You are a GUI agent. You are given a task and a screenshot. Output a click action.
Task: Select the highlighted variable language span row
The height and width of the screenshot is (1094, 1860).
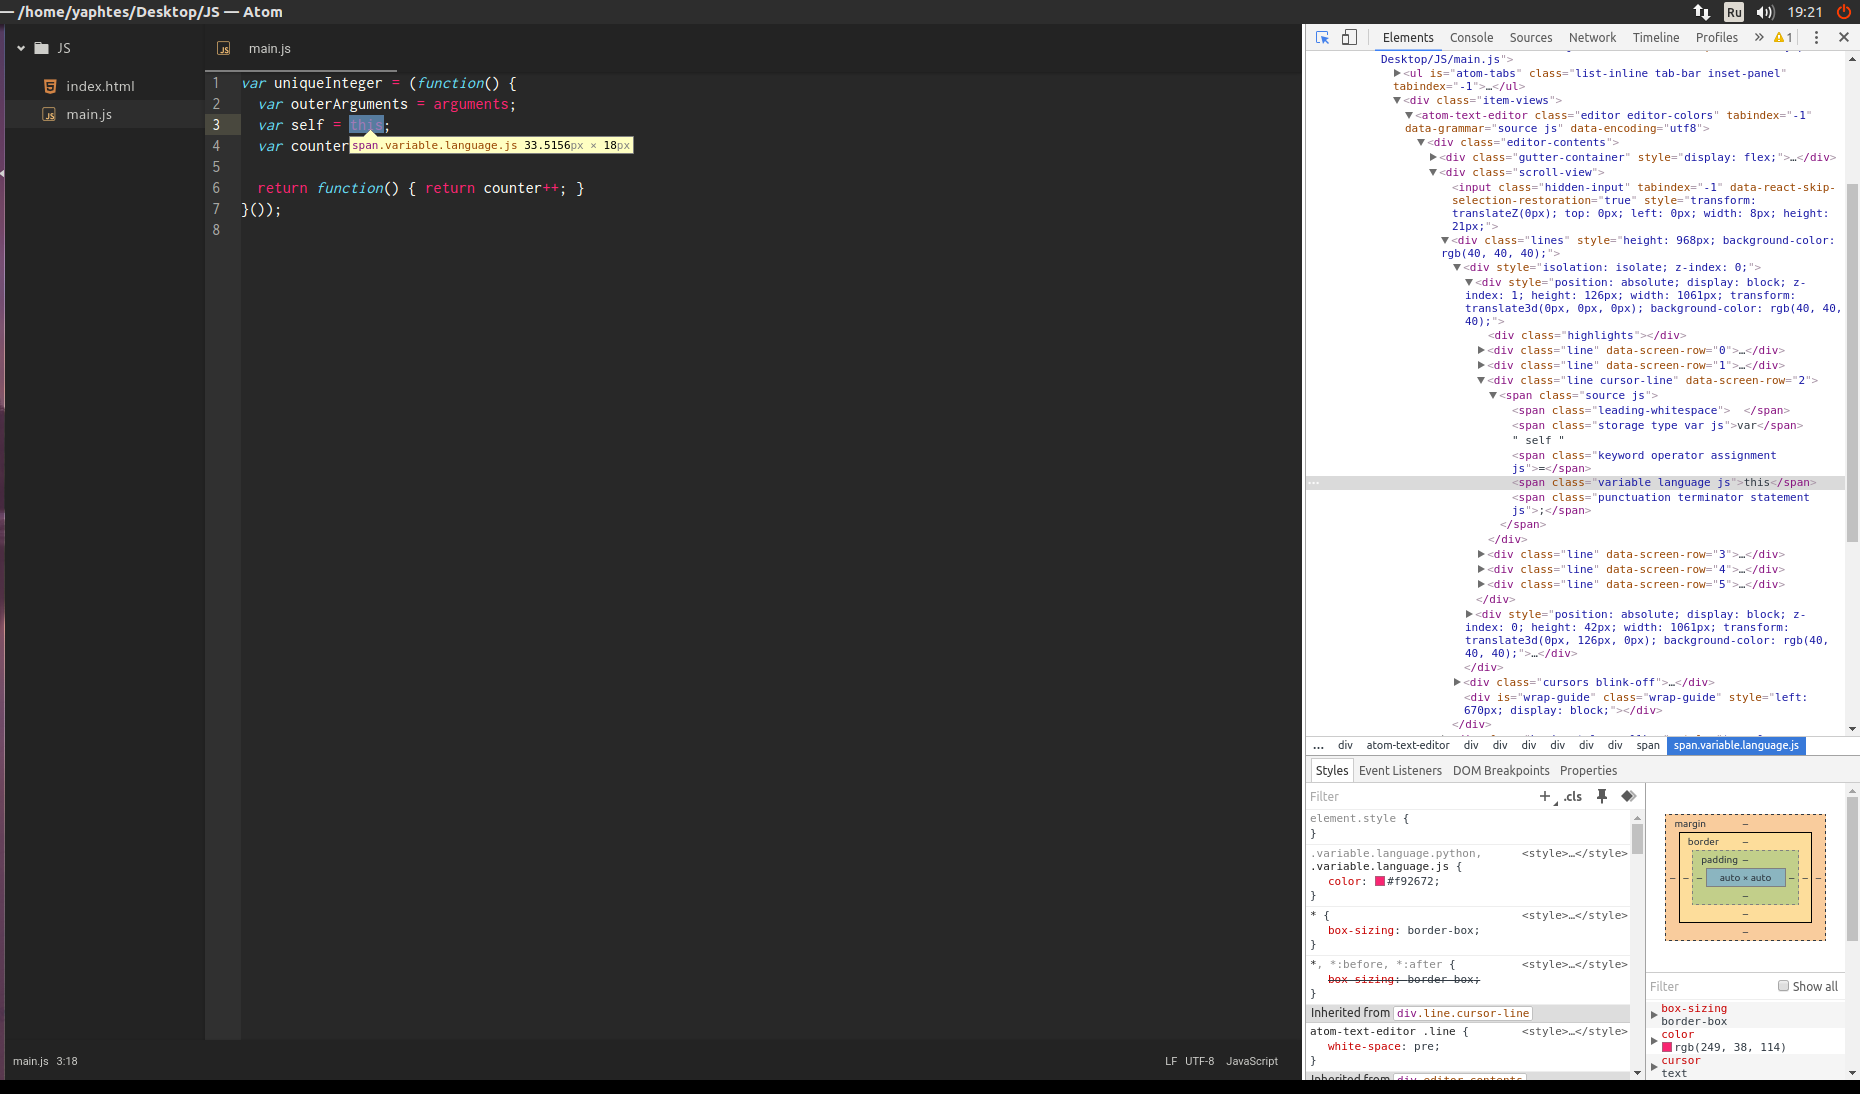1574,482
